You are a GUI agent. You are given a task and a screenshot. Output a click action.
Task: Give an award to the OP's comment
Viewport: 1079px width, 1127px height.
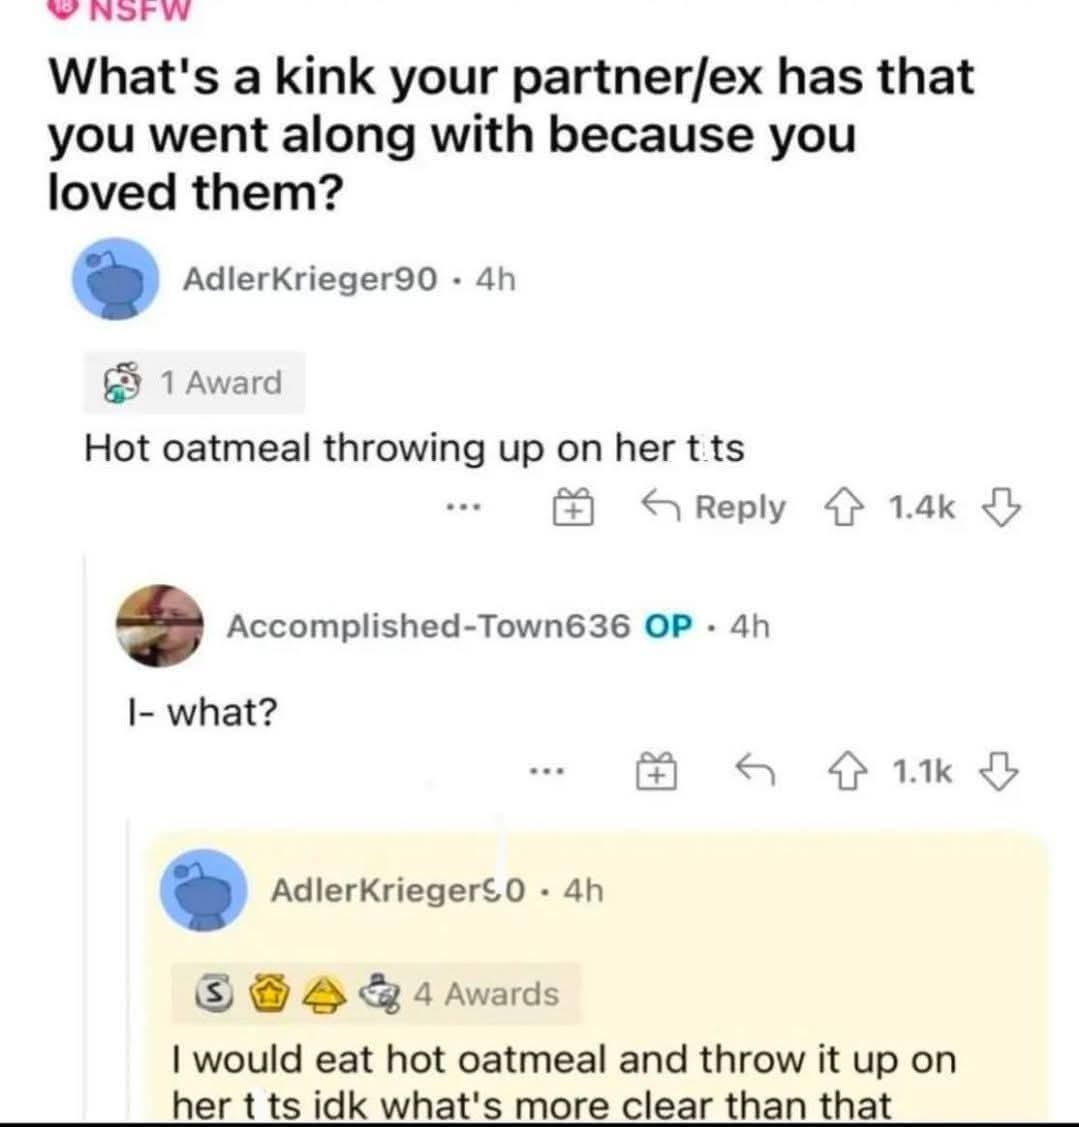click(654, 772)
